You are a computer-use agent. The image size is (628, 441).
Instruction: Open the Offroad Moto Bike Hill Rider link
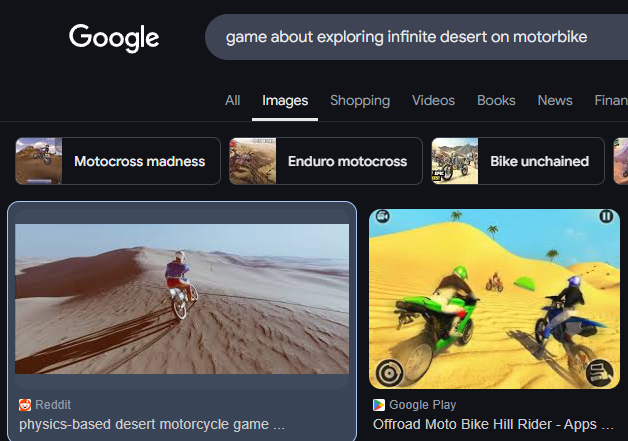click(x=493, y=424)
